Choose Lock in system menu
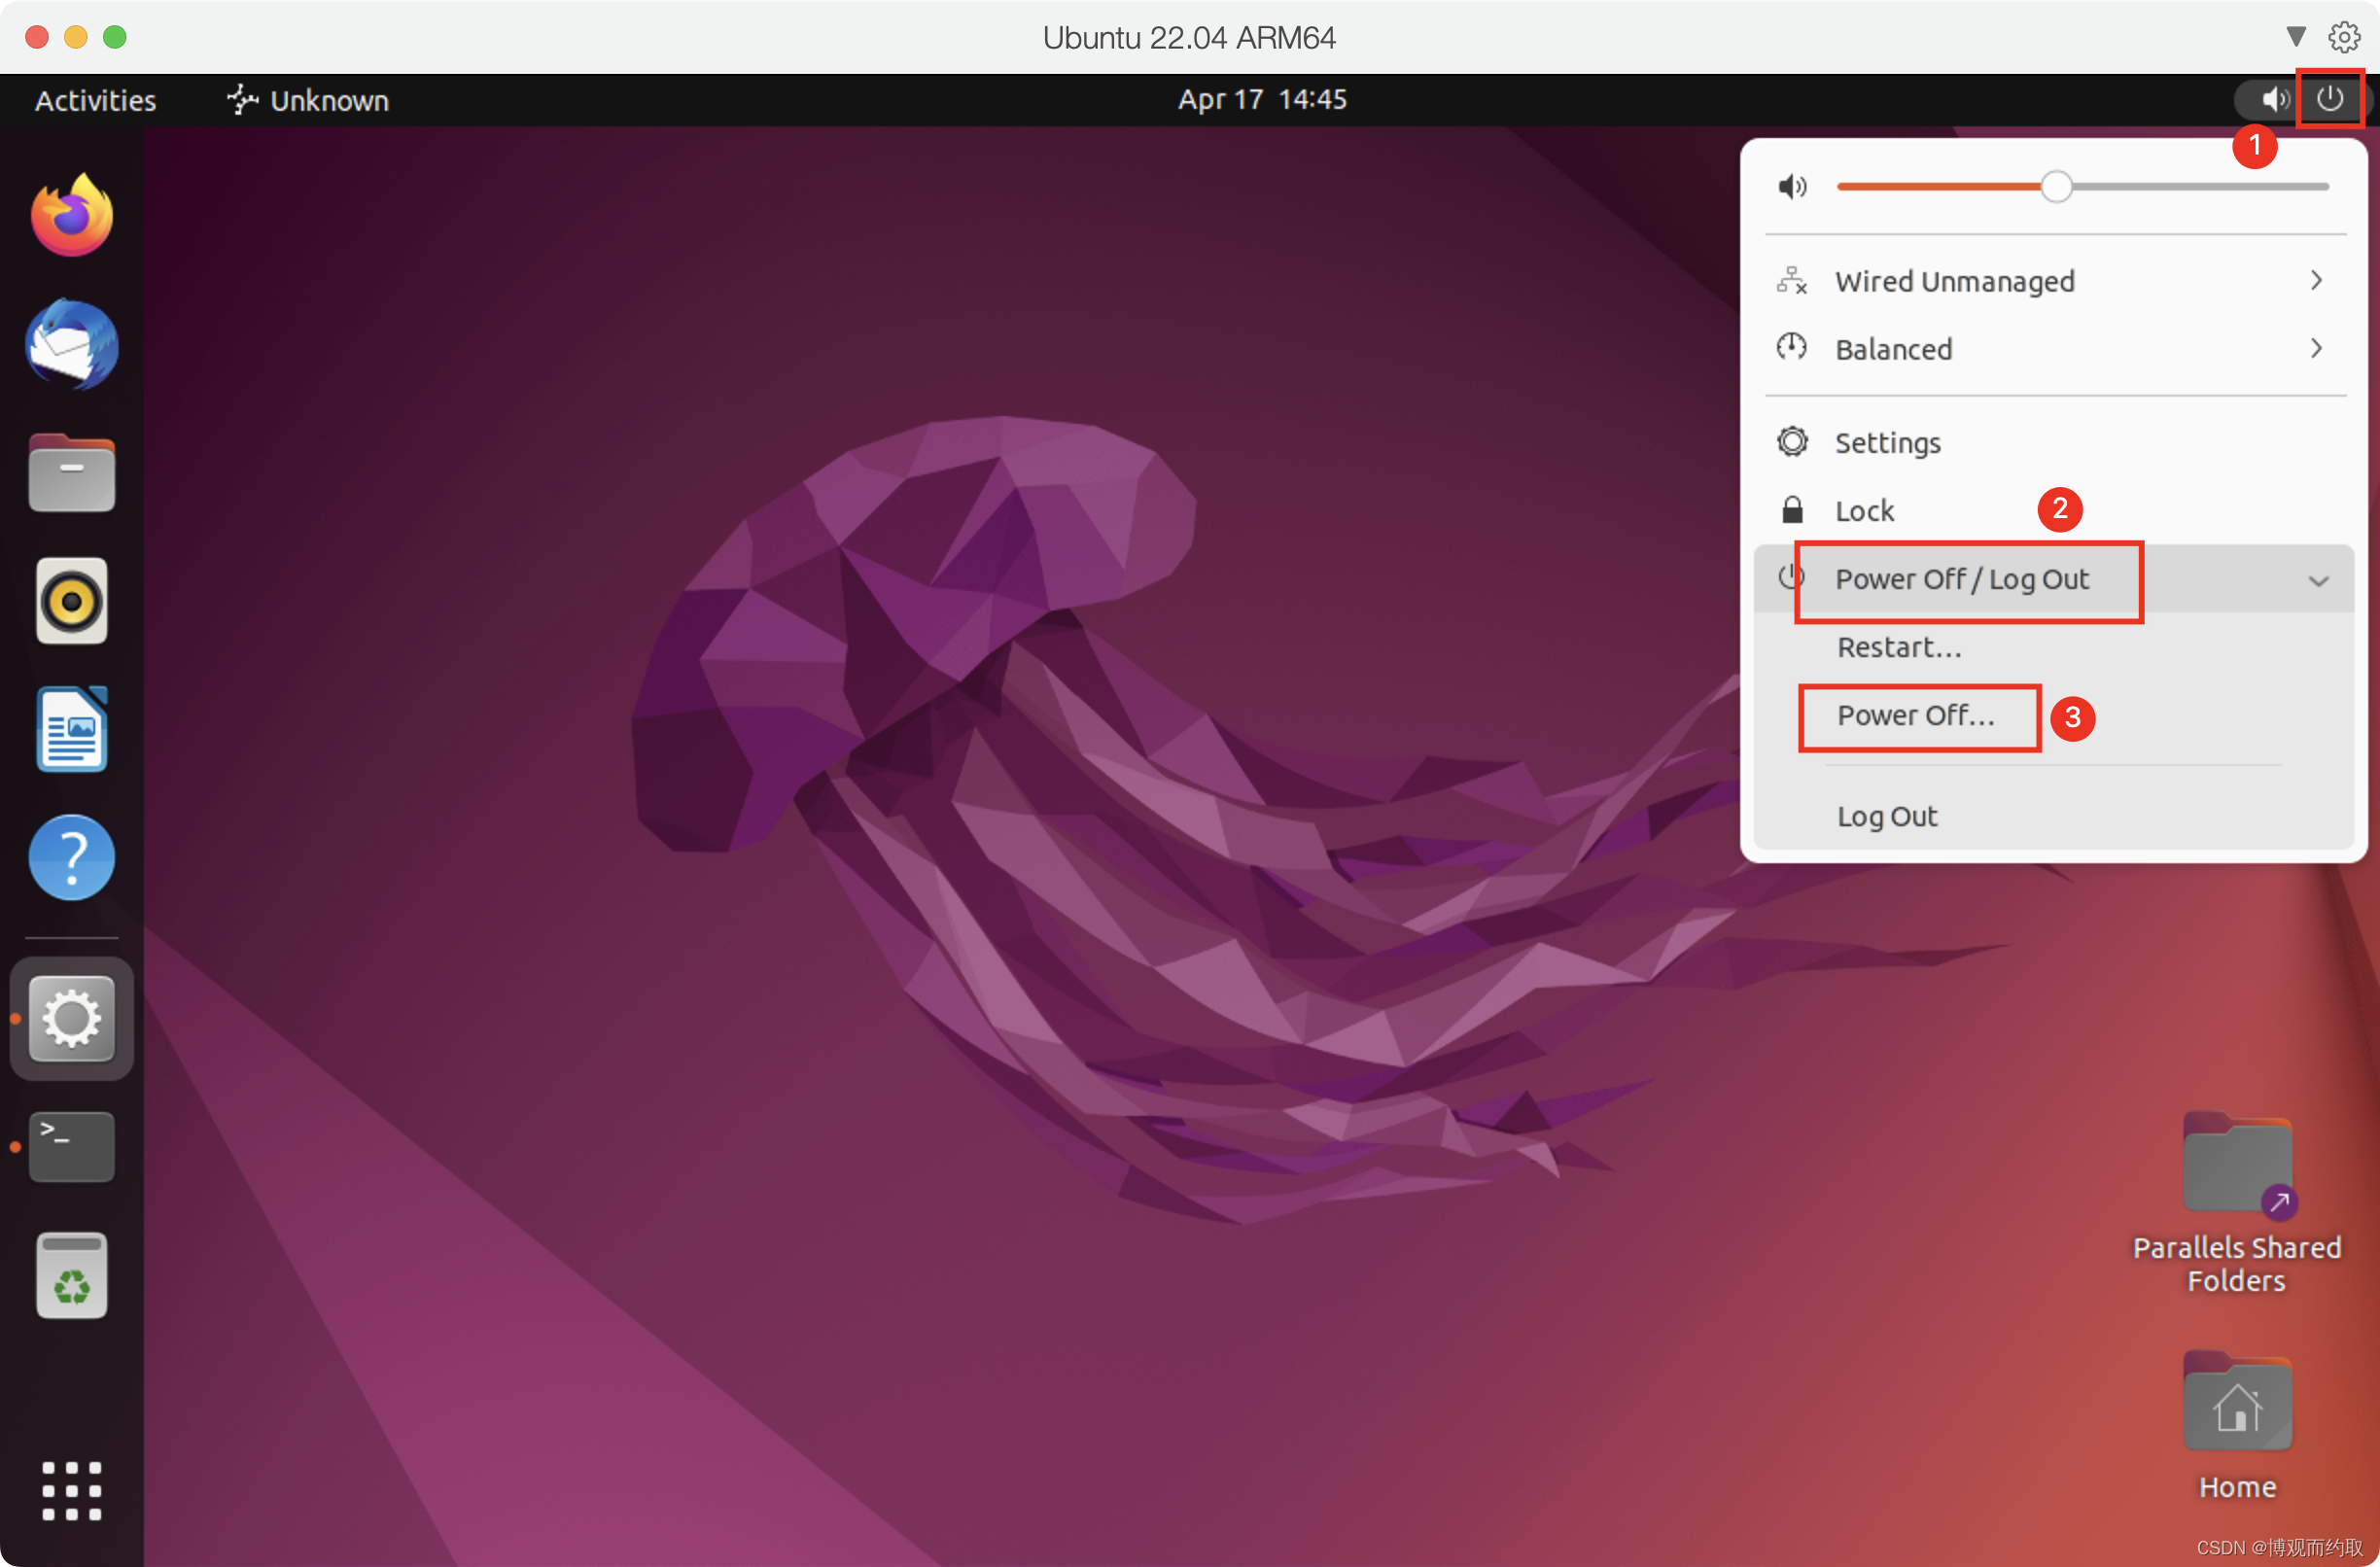Screen dimensions: 2380x1567 (1864, 511)
